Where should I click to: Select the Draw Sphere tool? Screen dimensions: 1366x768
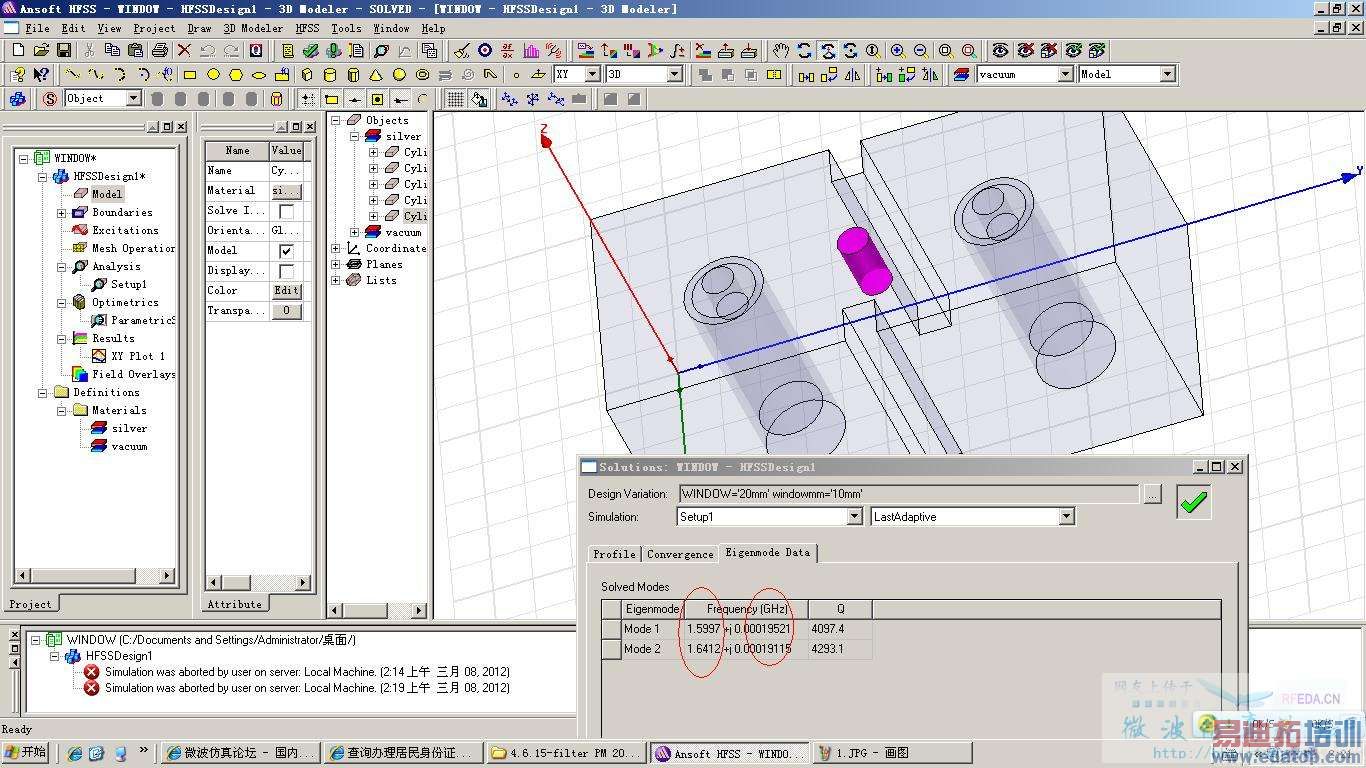point(399,74)
